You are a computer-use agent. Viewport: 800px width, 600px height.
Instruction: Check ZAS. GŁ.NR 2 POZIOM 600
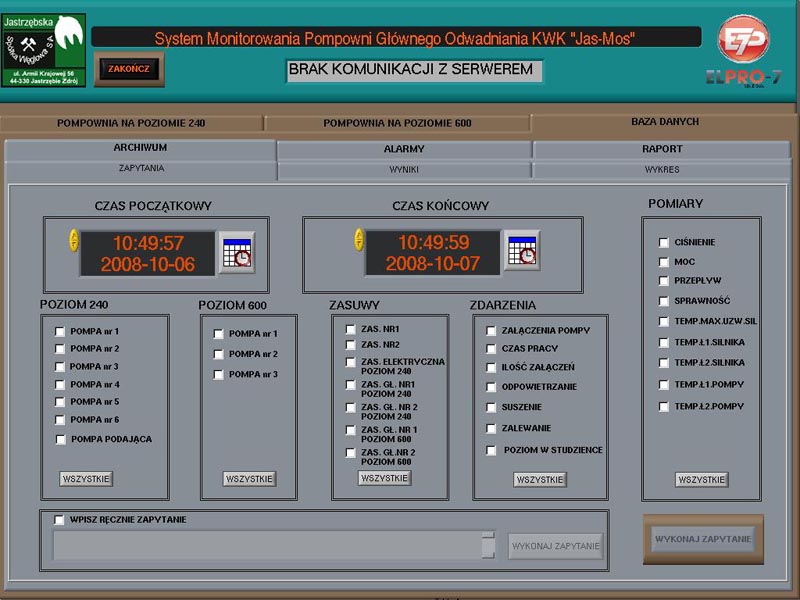coord(351,453)
